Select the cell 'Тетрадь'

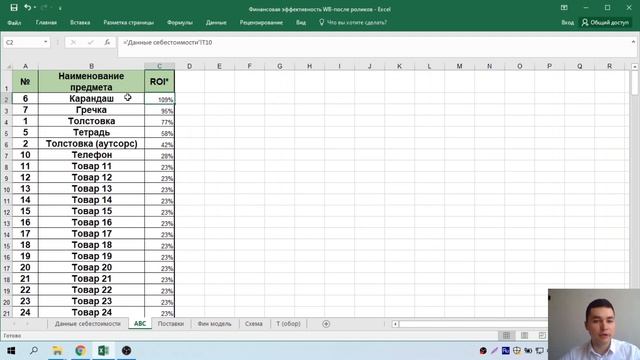click(x=91, y=132)
